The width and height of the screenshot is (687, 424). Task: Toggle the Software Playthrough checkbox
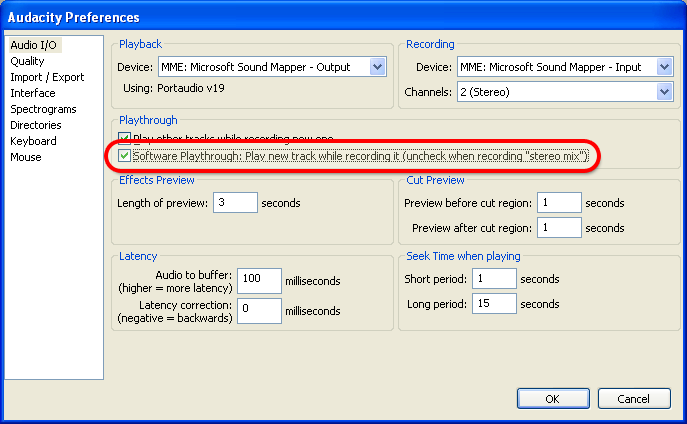[x=125, y=157]
